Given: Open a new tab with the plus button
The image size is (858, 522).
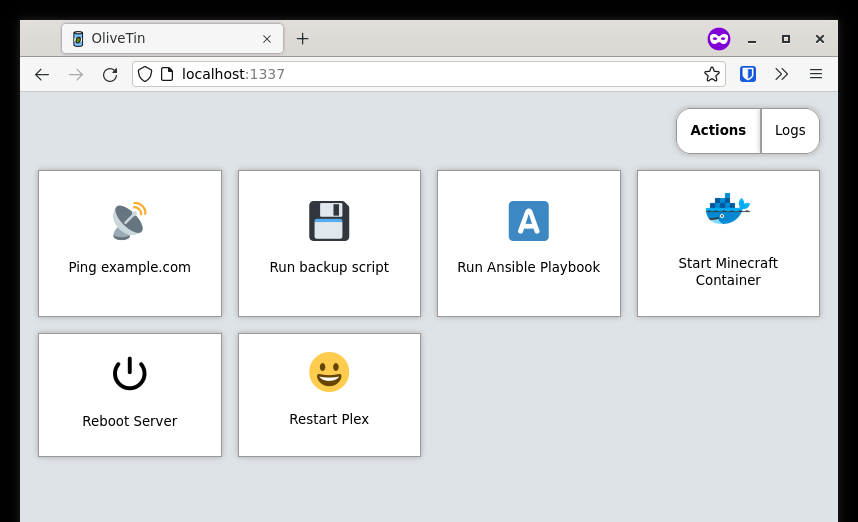Looking at the screenshot, I should (x=303, y=38).
